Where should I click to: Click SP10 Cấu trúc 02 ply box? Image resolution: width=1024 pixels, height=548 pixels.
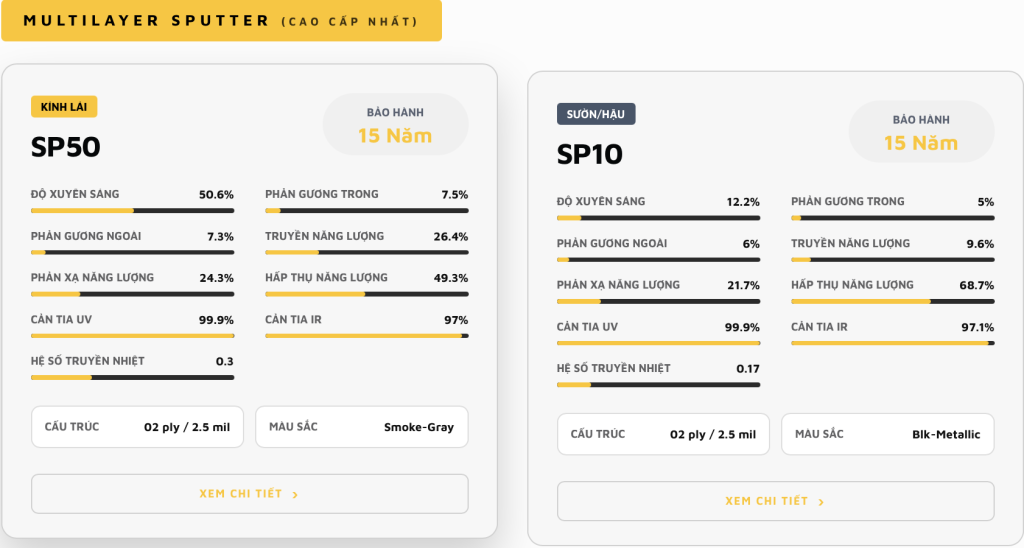pyautogui.click(x=664, y=434)
